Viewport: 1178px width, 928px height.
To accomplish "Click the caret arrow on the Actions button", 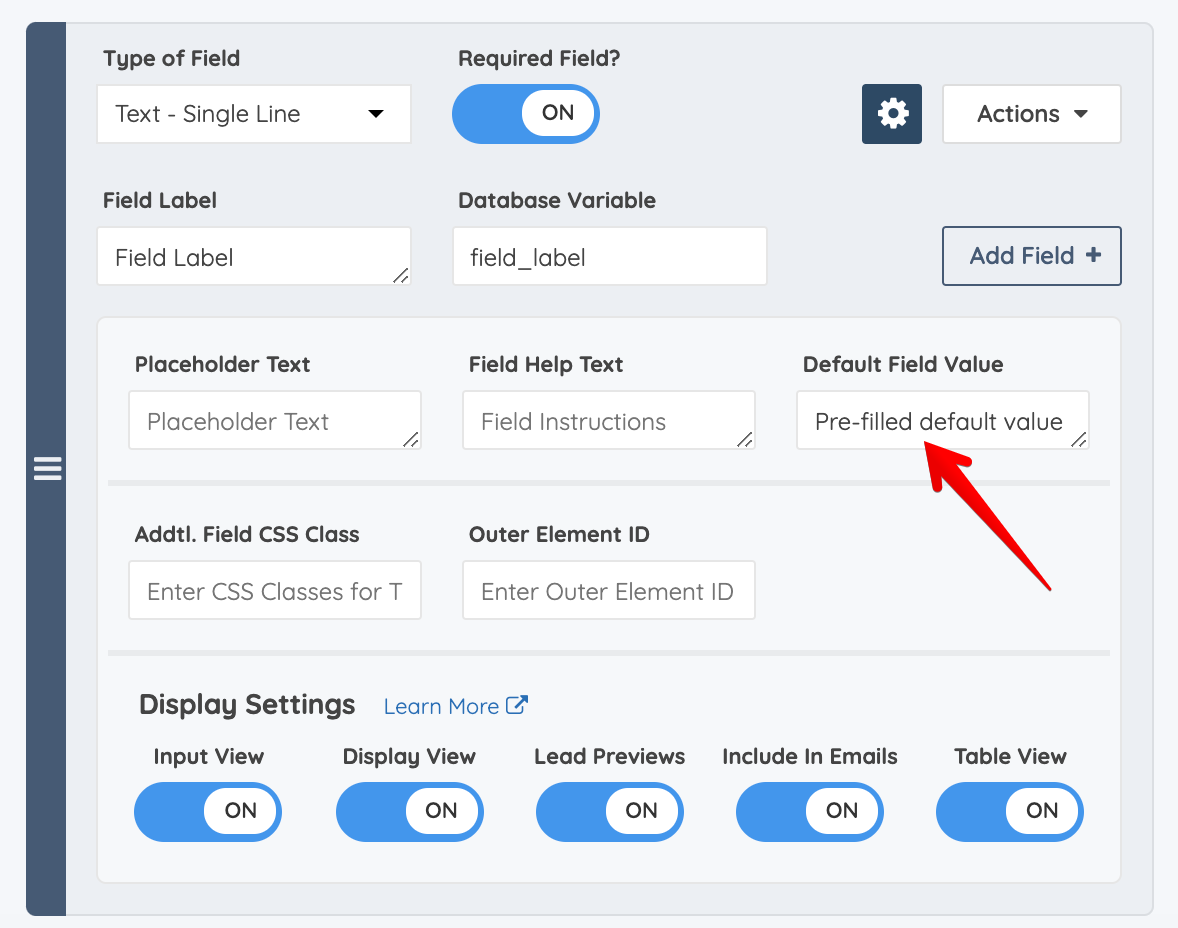I will [x=1080, y=113].
